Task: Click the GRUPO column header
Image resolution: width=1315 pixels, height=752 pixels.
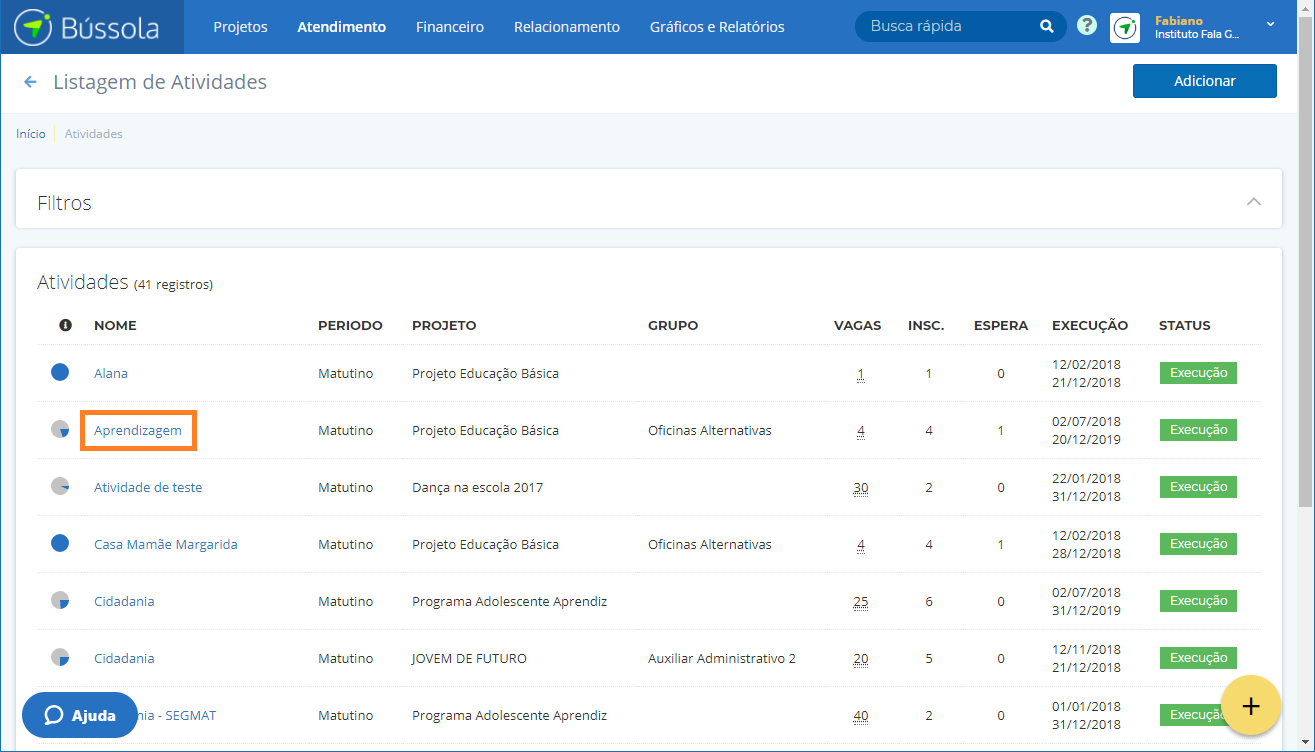Action: [x=673, y=325]
